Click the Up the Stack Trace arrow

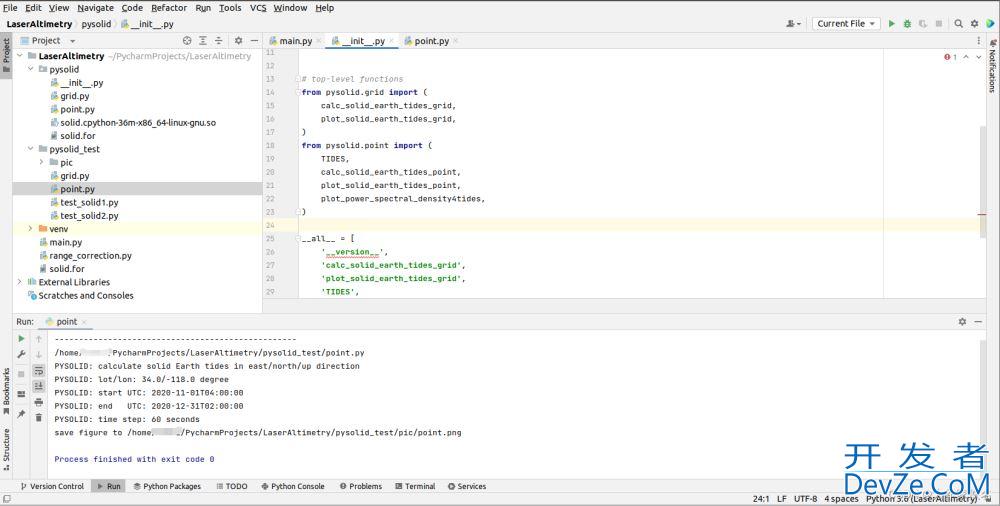[39, 339]
